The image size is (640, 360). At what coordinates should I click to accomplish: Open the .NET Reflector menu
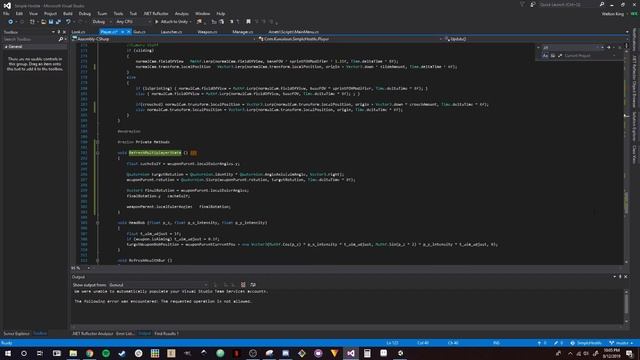pyautogui.click(x=156, y=13)
